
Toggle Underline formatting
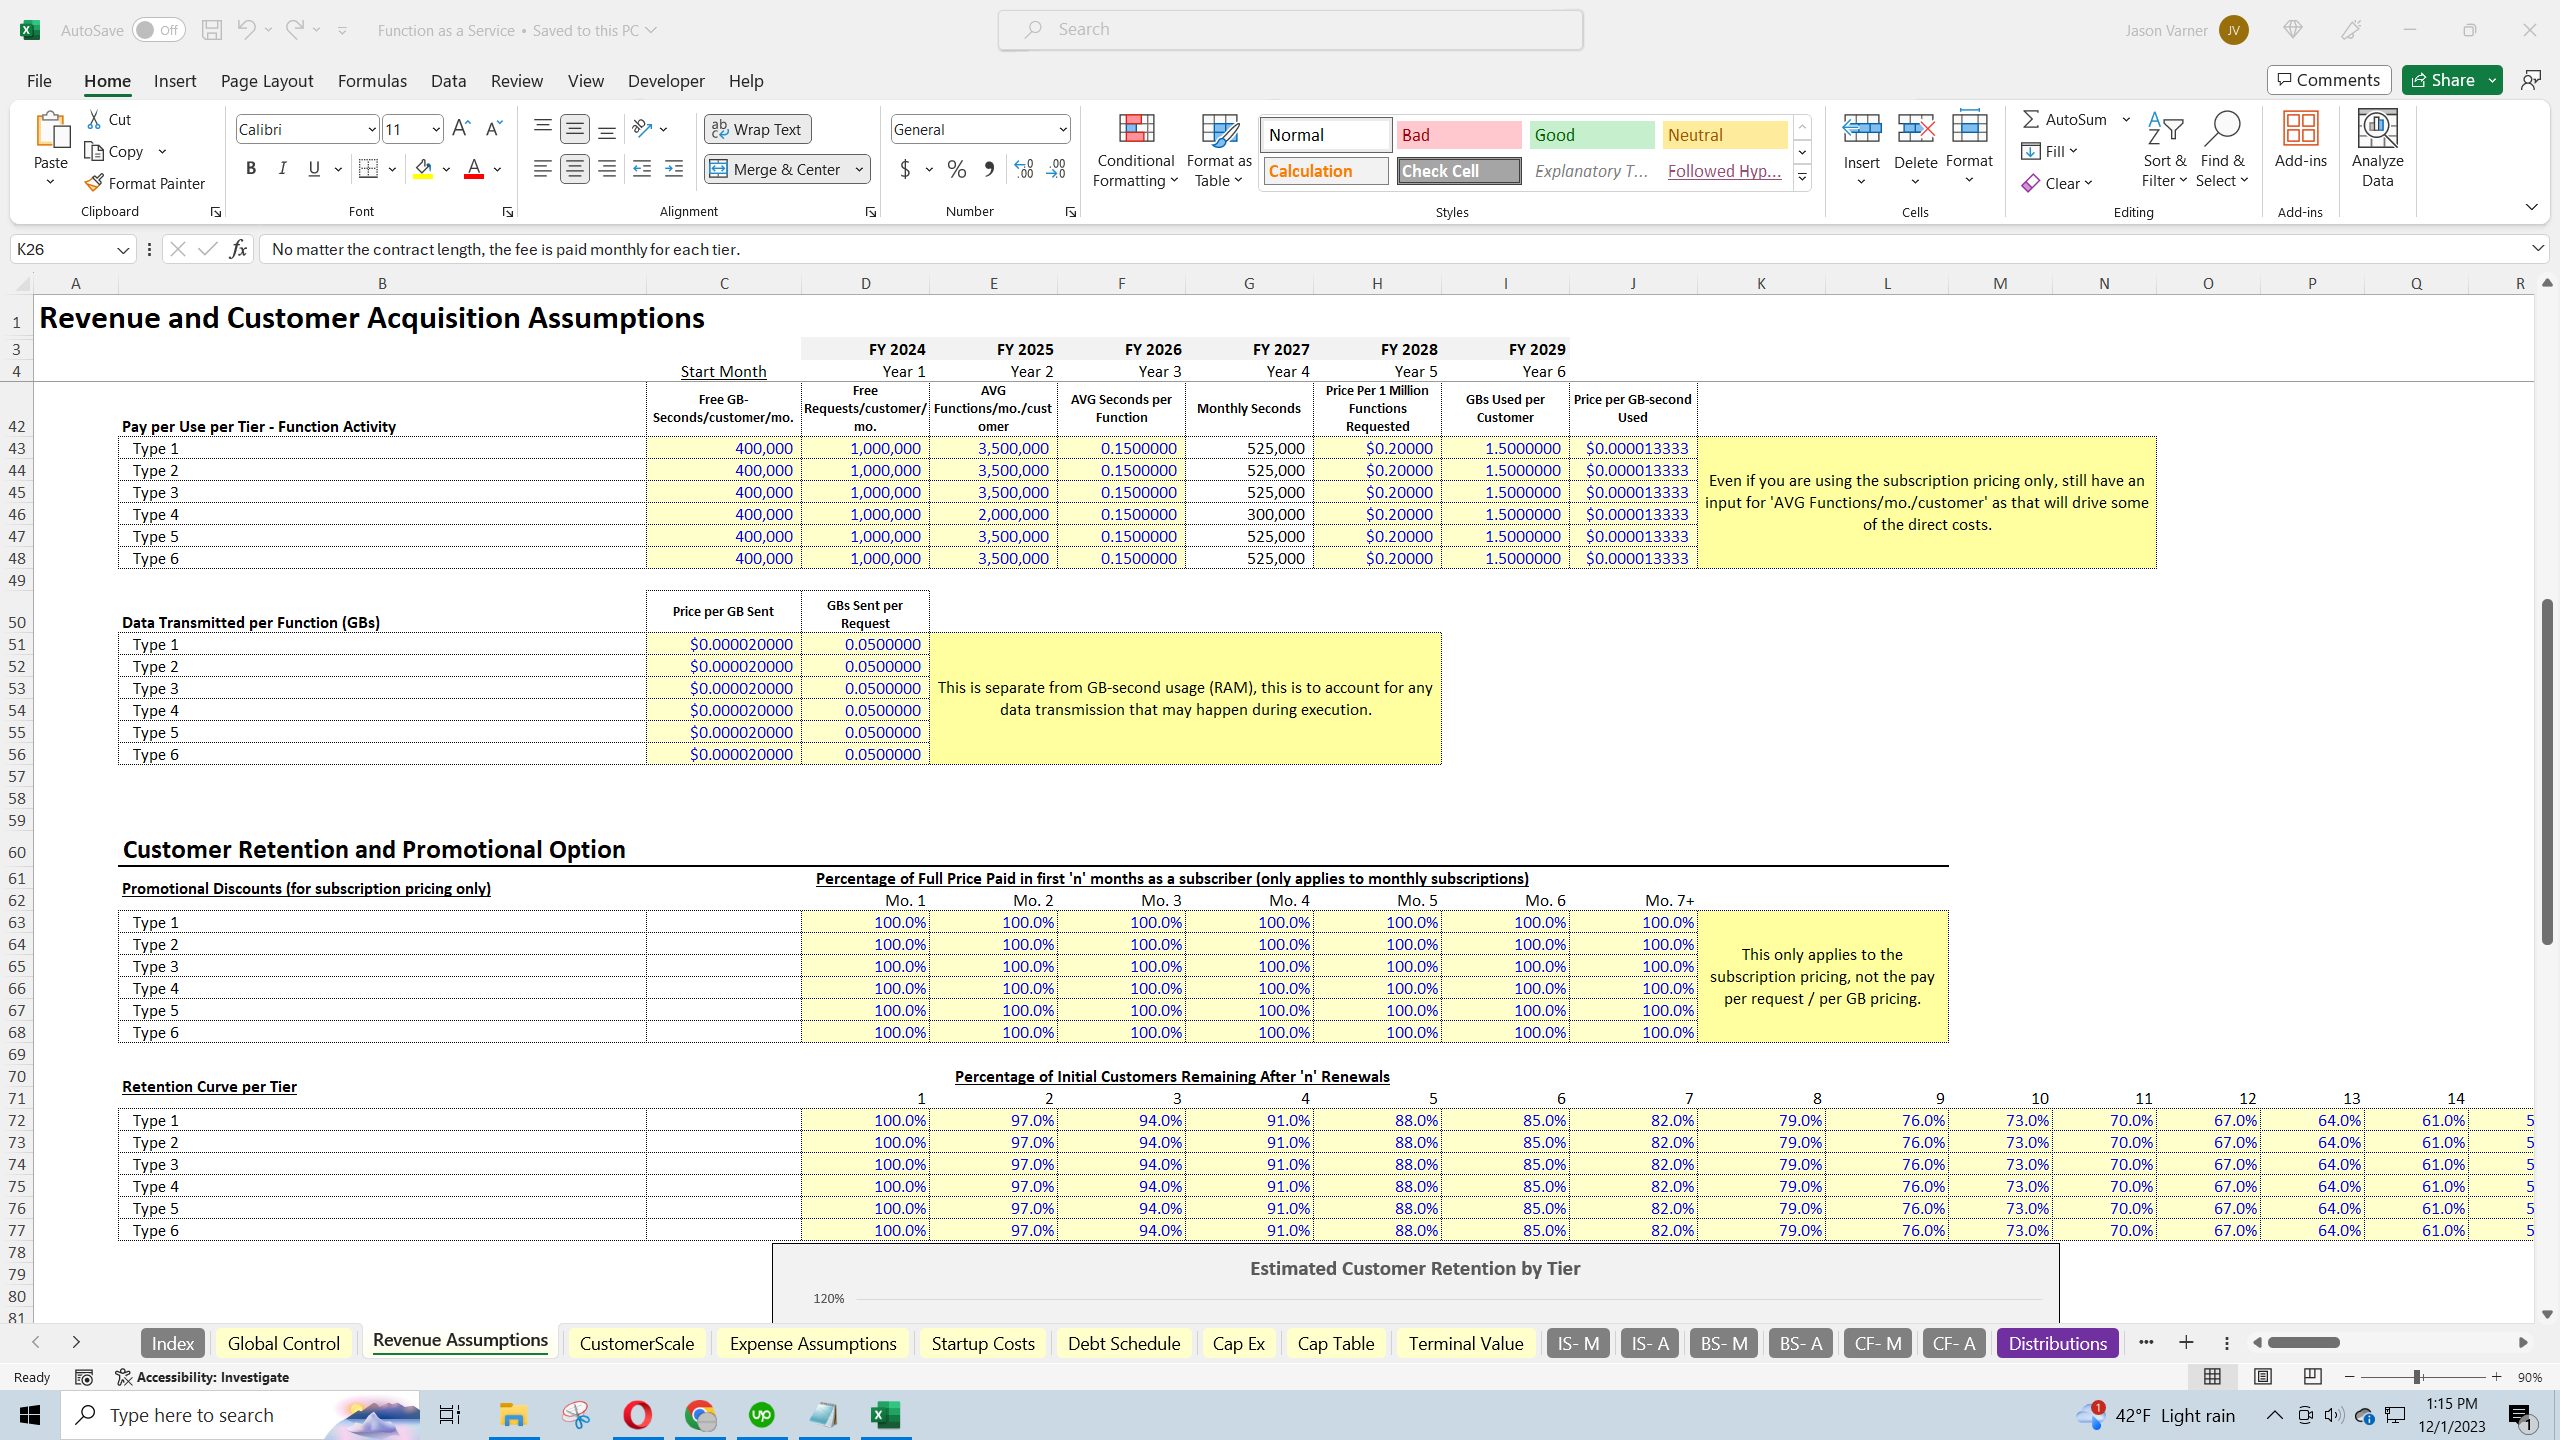point(314,169)
